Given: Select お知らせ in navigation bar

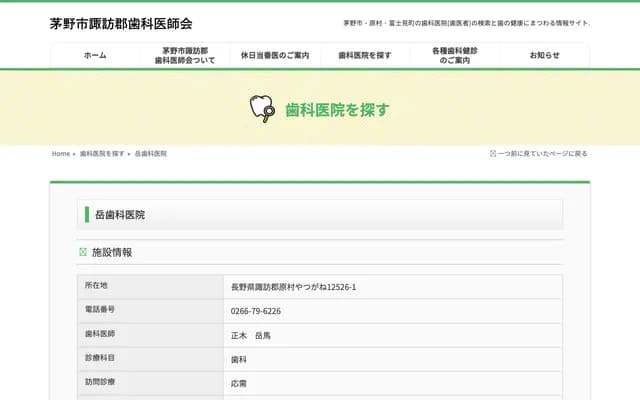Looking at the screenshot, I should coord(545,55).
